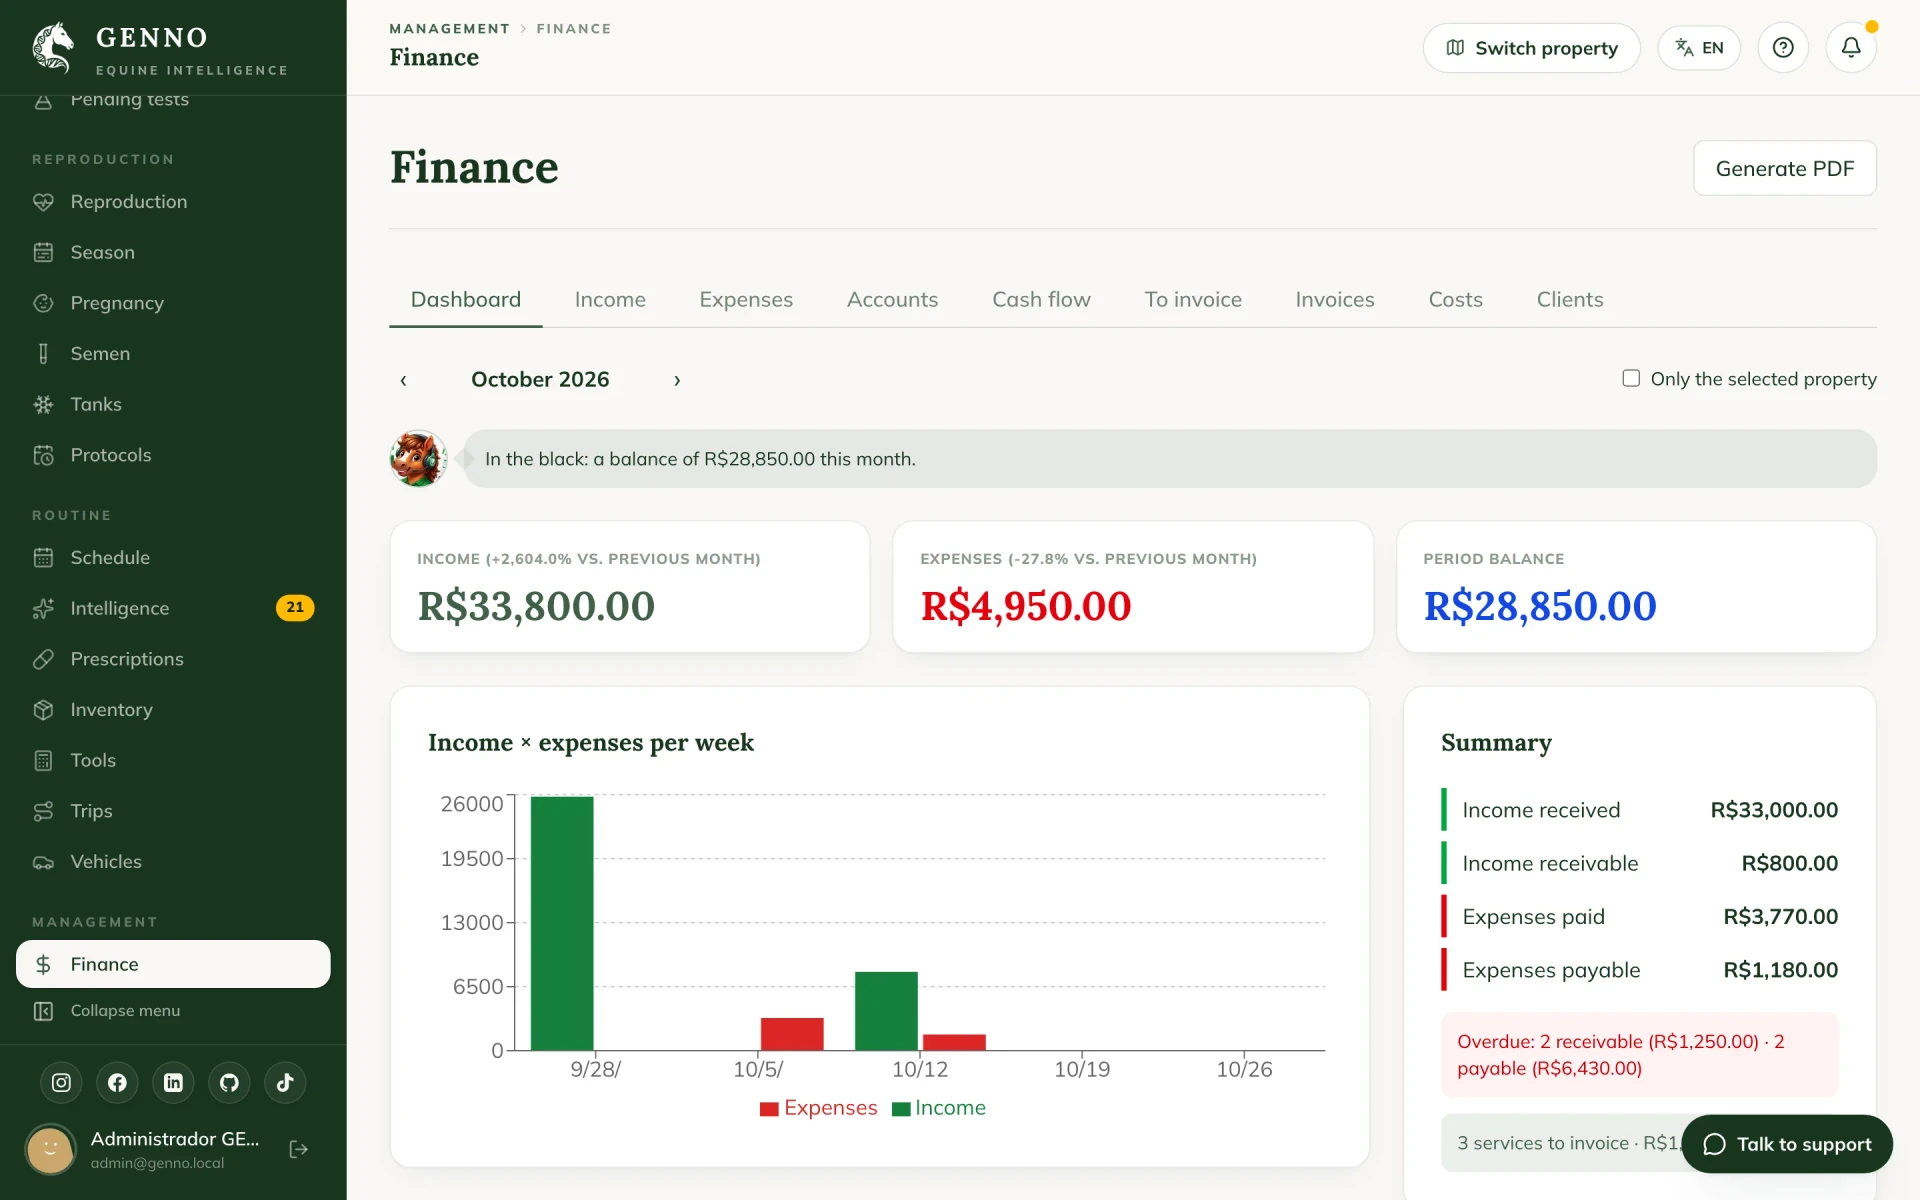
Task: Open Tools in the sidebar
Action: coord(173,760)
